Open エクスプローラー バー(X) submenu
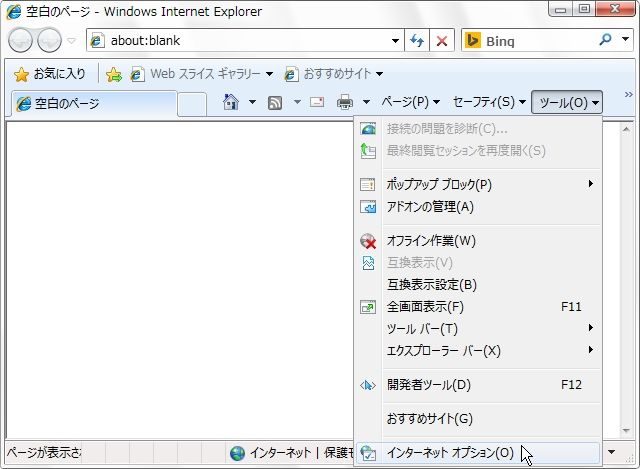640x469 pixels. [x=478, y=350]
